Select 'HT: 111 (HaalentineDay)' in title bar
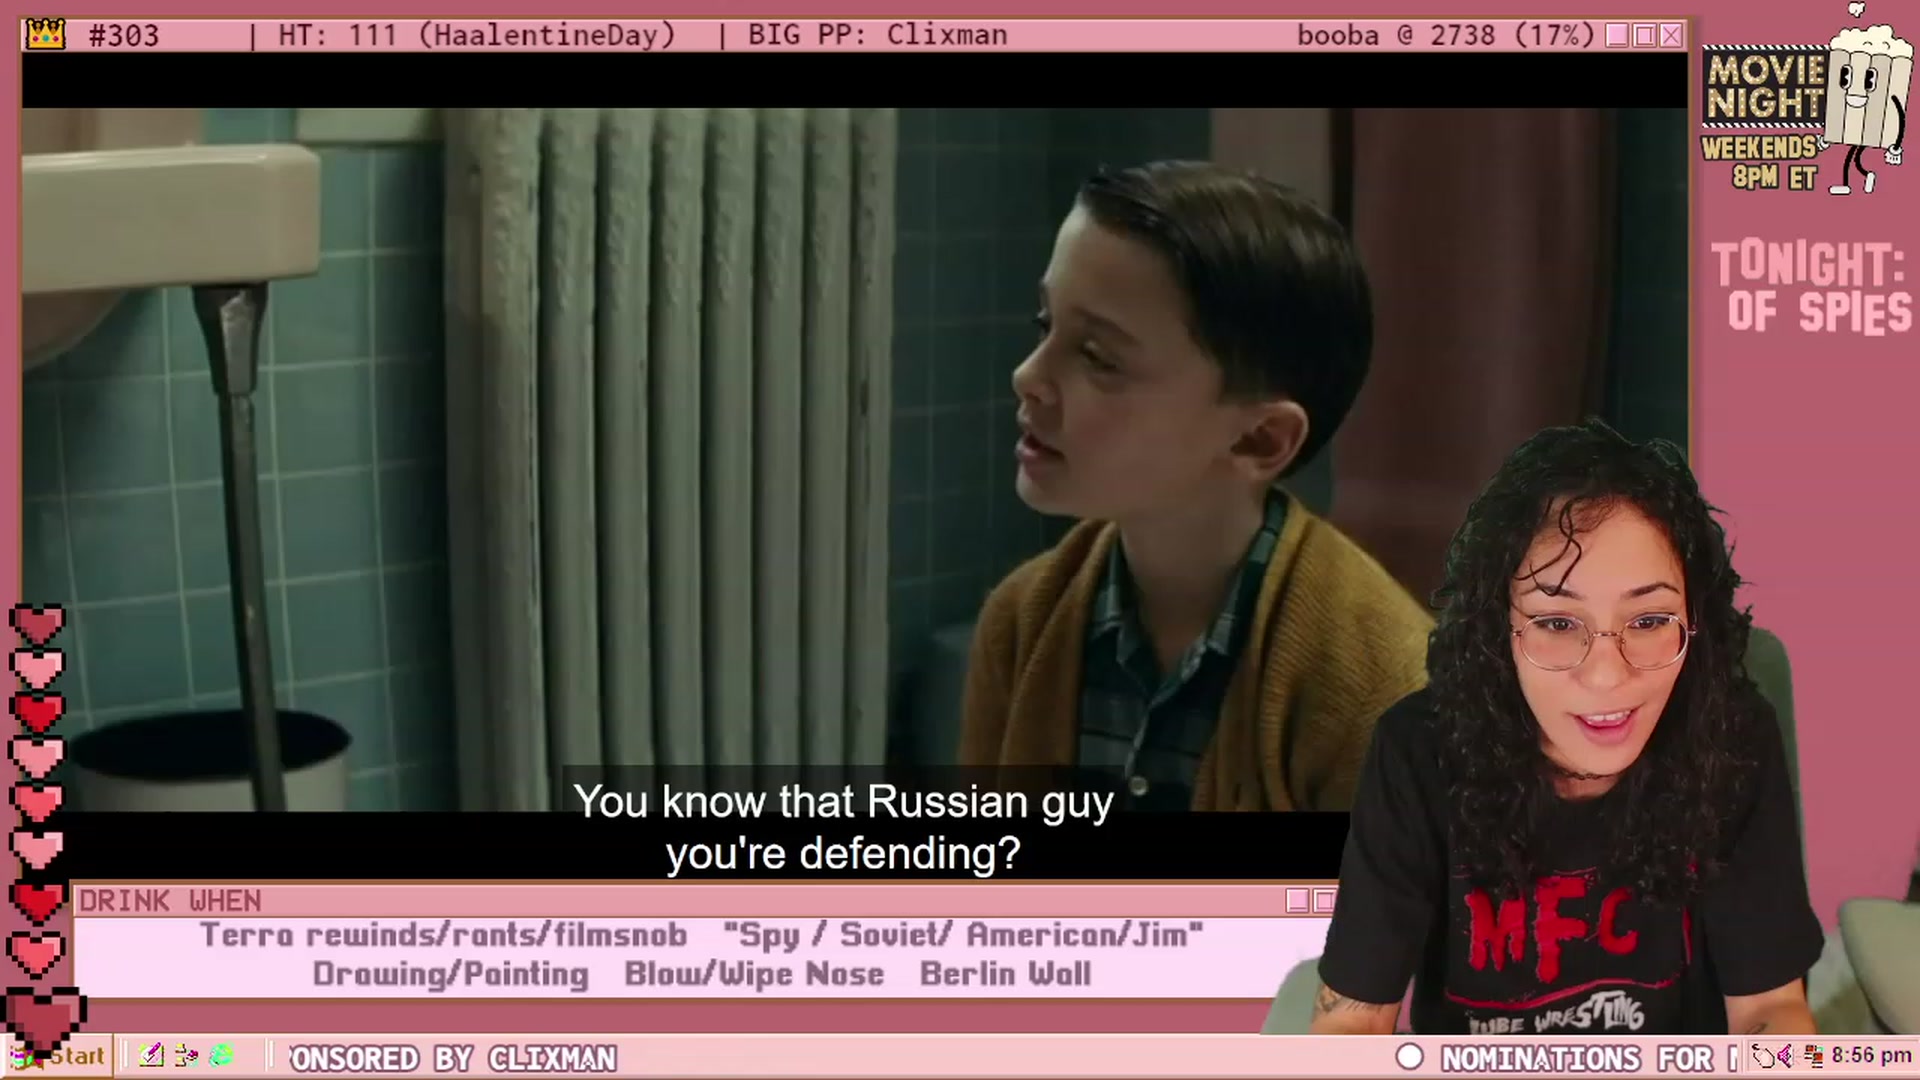Image resolution: width=1920 pixels, height=1080 pixels. [477, 36]
